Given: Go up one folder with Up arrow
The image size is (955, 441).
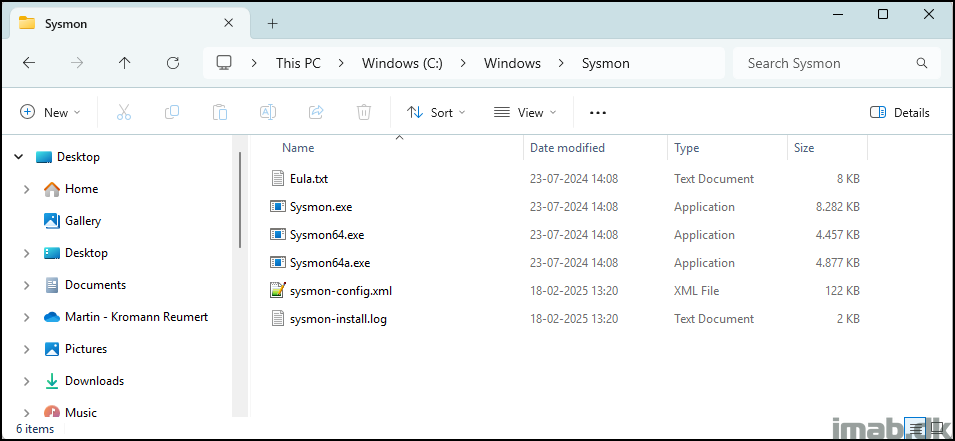Looking at the screenshot, I should coord(124,63).
